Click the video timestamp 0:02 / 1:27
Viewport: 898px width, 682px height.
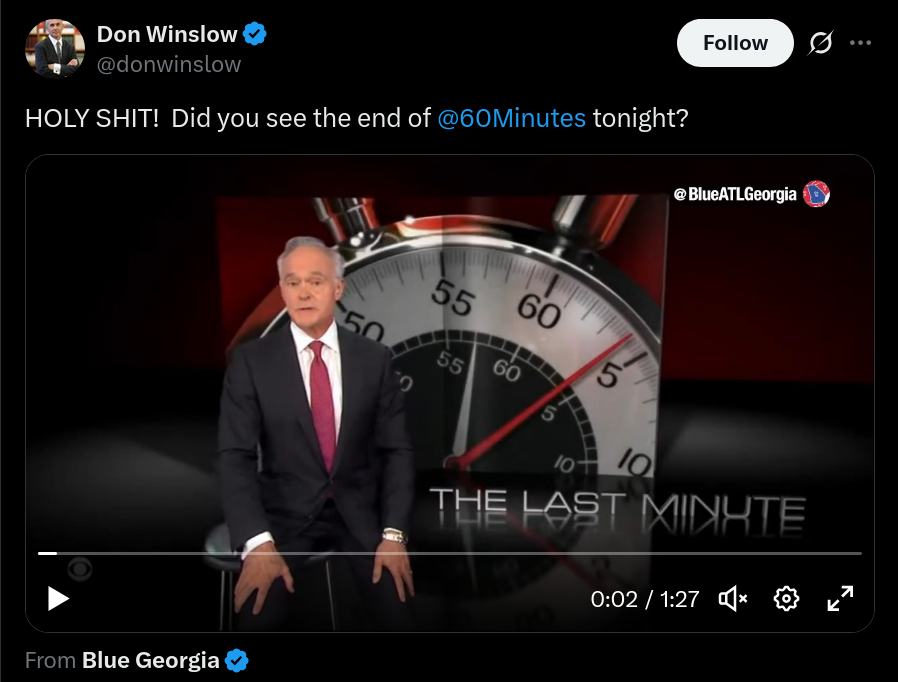(645, 600)
